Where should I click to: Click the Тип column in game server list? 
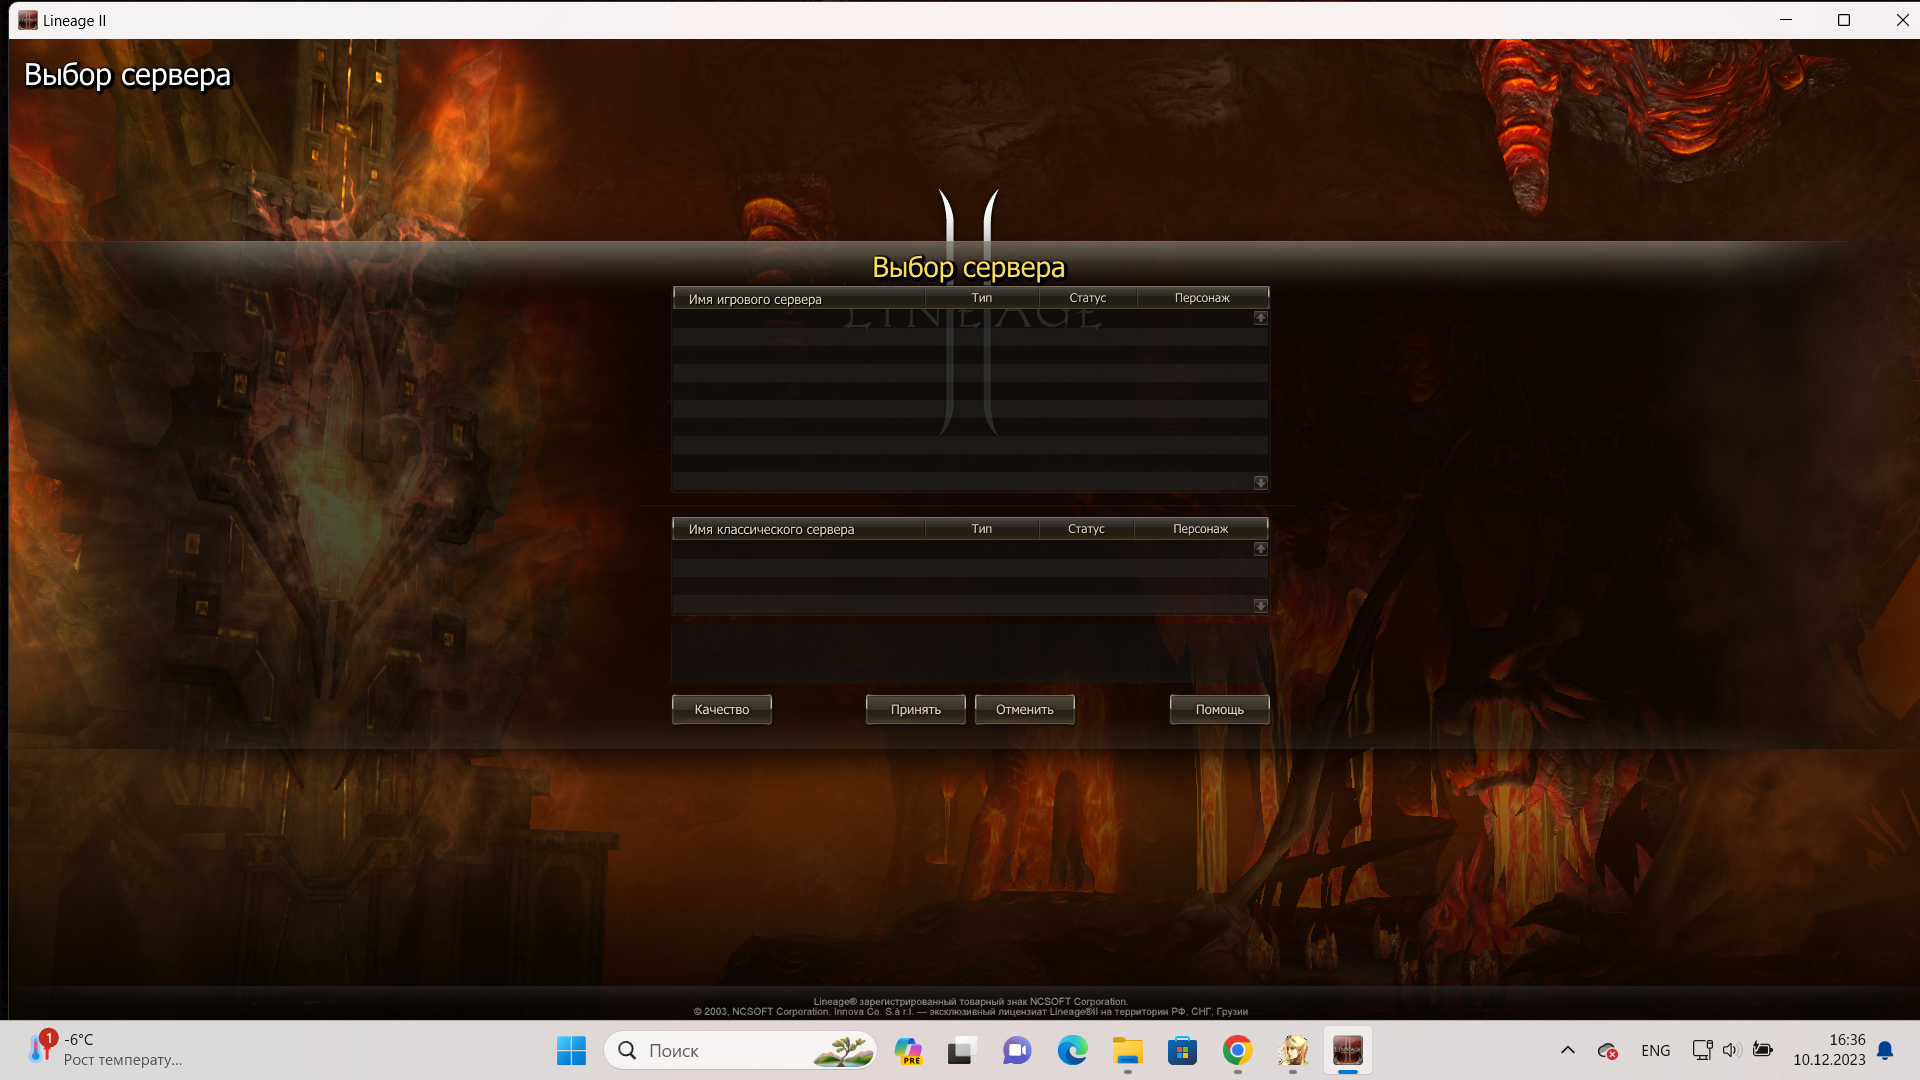pos(982,298)
